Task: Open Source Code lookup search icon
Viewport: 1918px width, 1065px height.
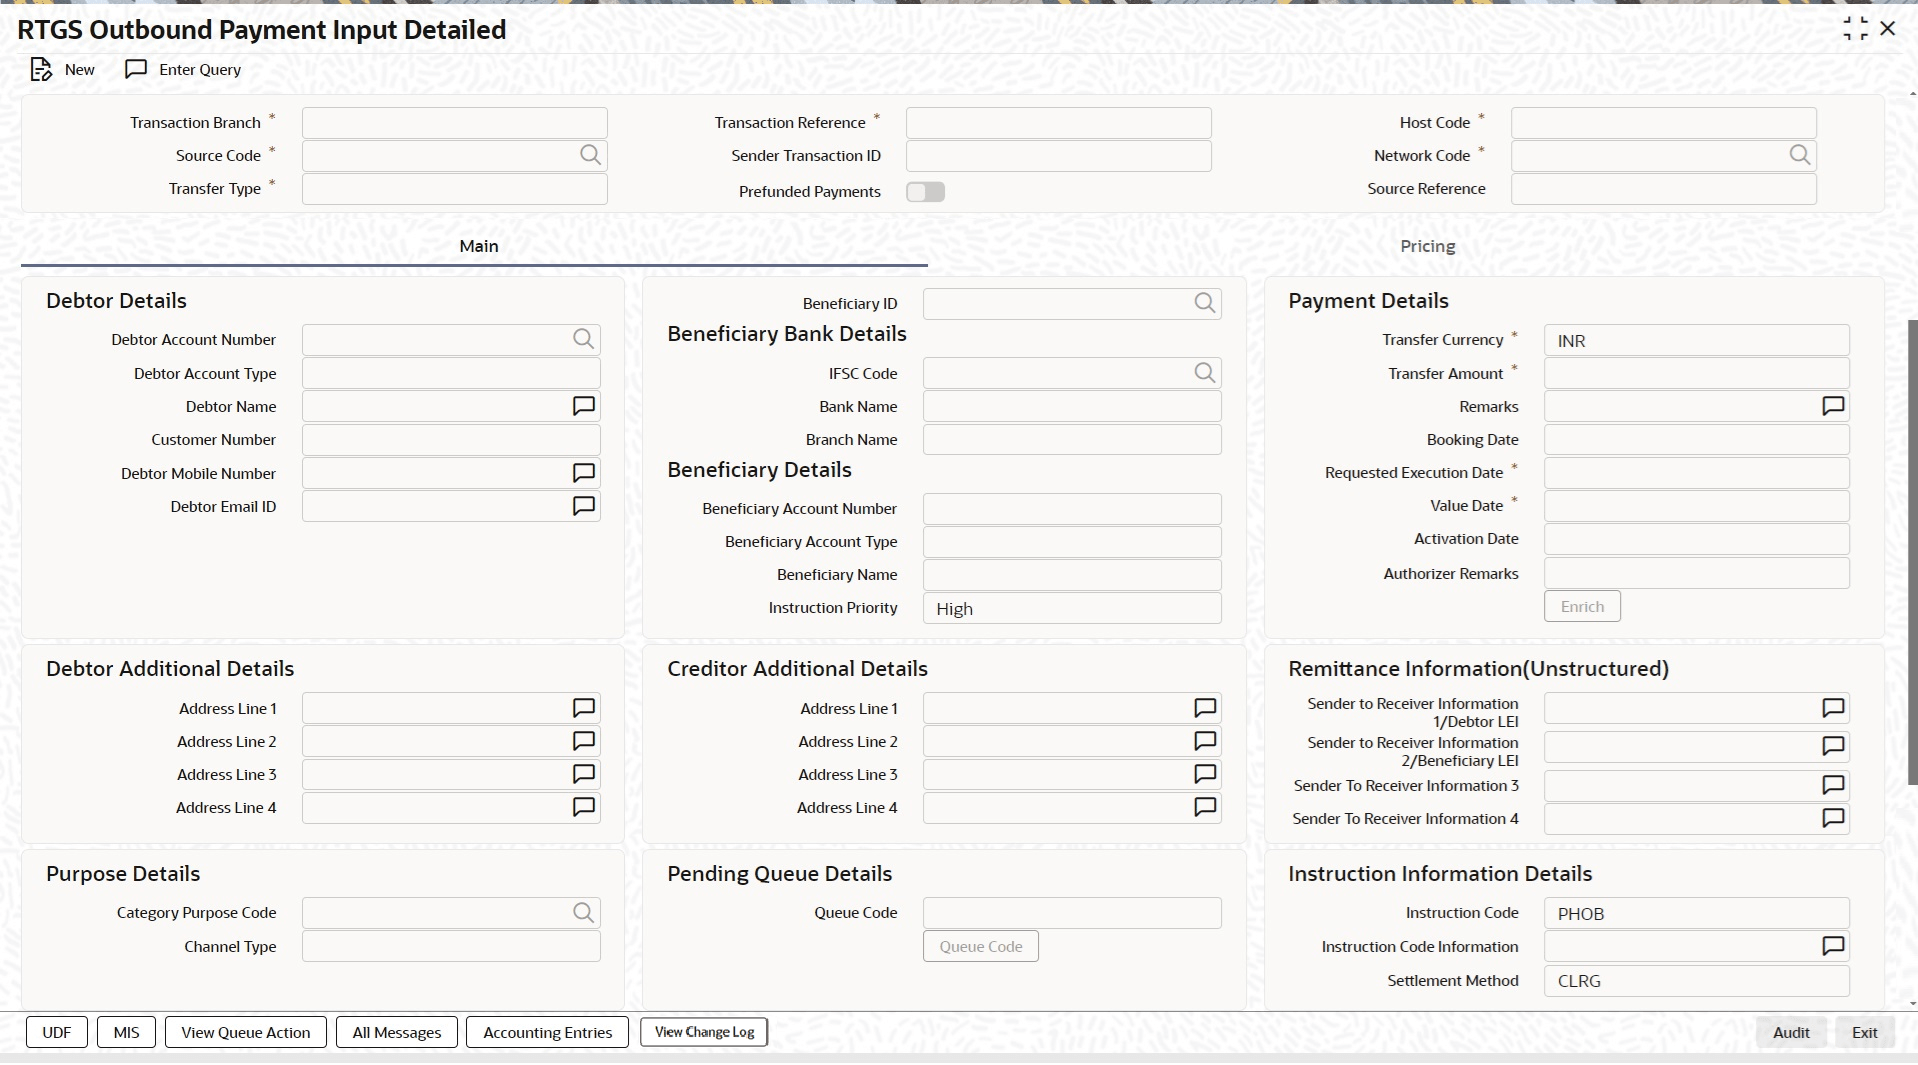Action: (590, 155)
